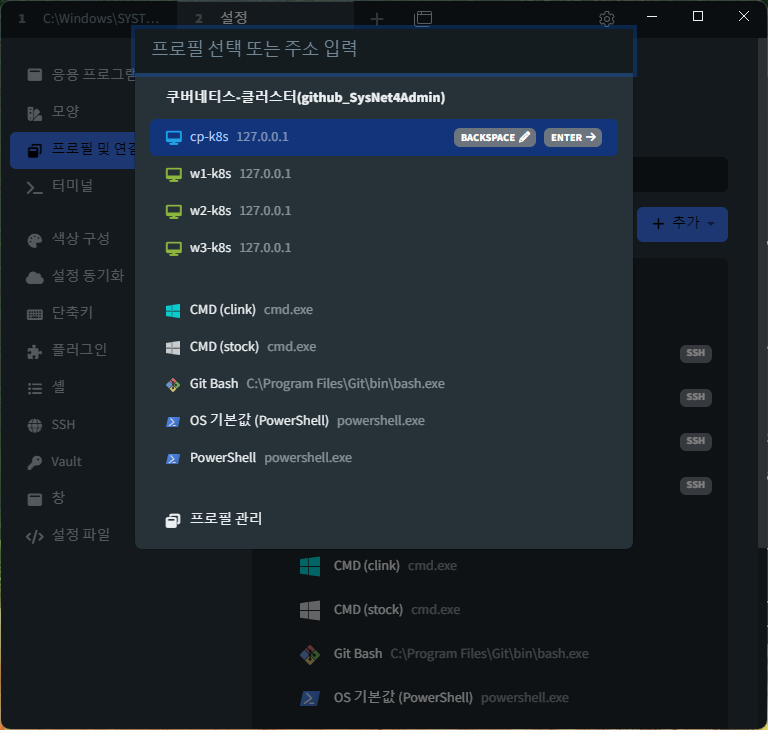Click the key icon beside Vault
The width and height of the screenshot is (768, 730).
coord(34,463)
